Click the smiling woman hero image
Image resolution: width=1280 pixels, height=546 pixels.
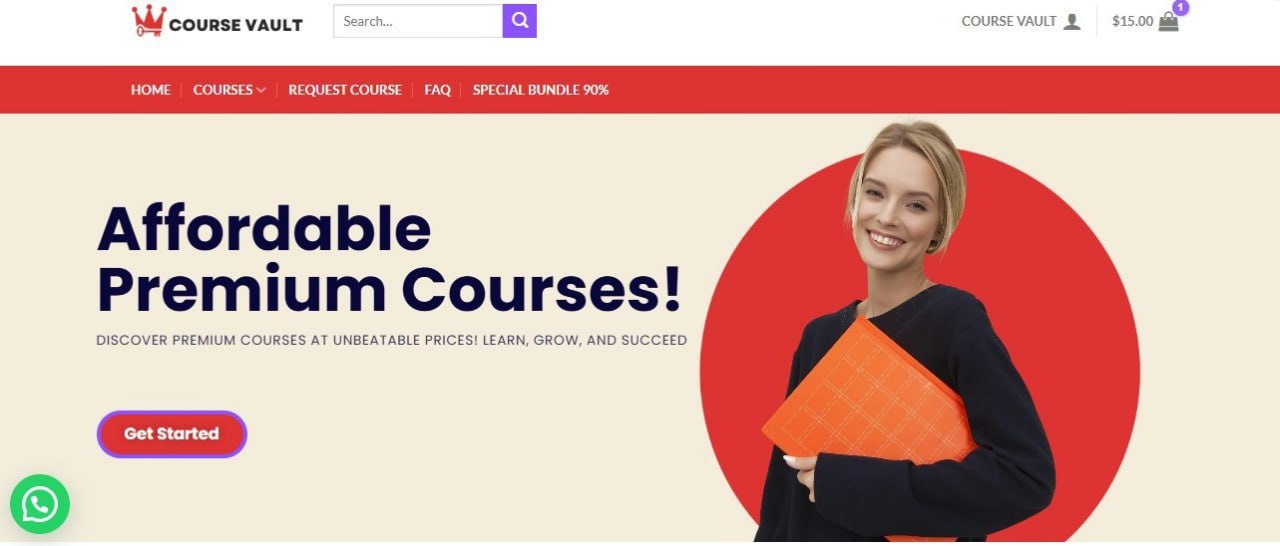[905, 332]
